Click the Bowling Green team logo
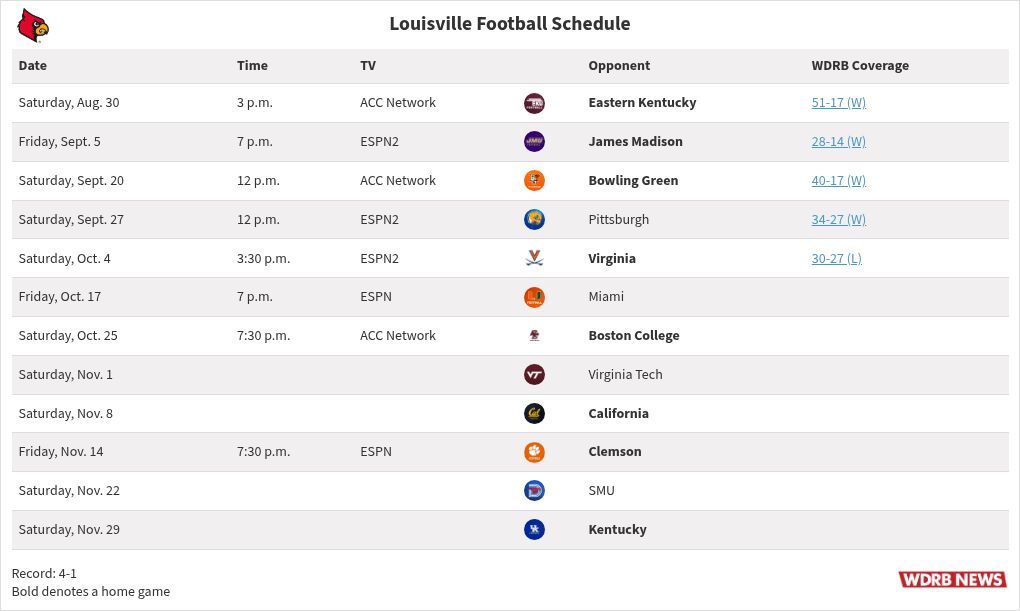The width and height of the screenshot is (1020, 611). tap(534, 181)
